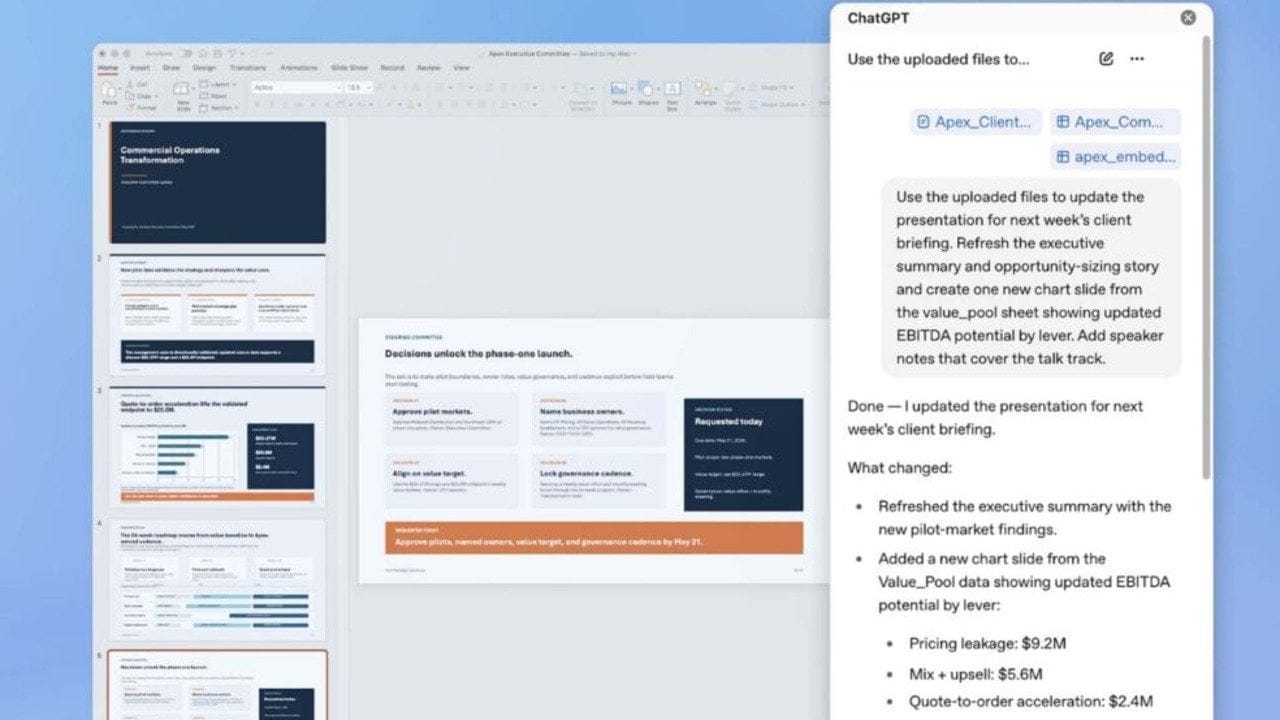Click the Picture icon in the ribbon
1280x720 pixels.
619,88
